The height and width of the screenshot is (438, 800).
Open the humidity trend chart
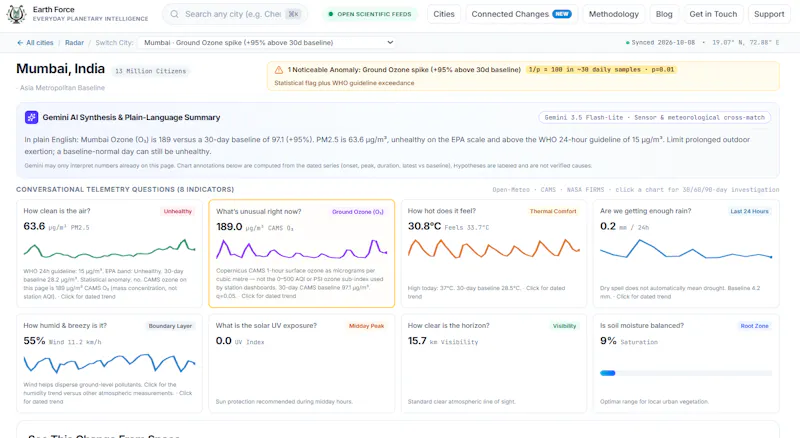(x=109, y=362)
